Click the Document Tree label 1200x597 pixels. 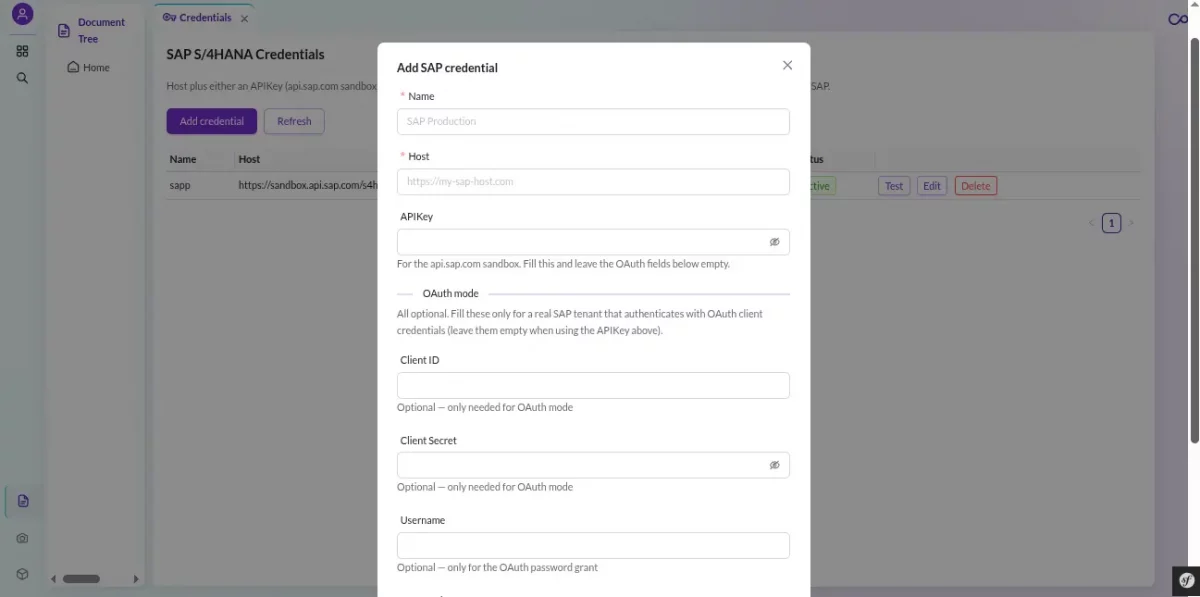point(101,30)
